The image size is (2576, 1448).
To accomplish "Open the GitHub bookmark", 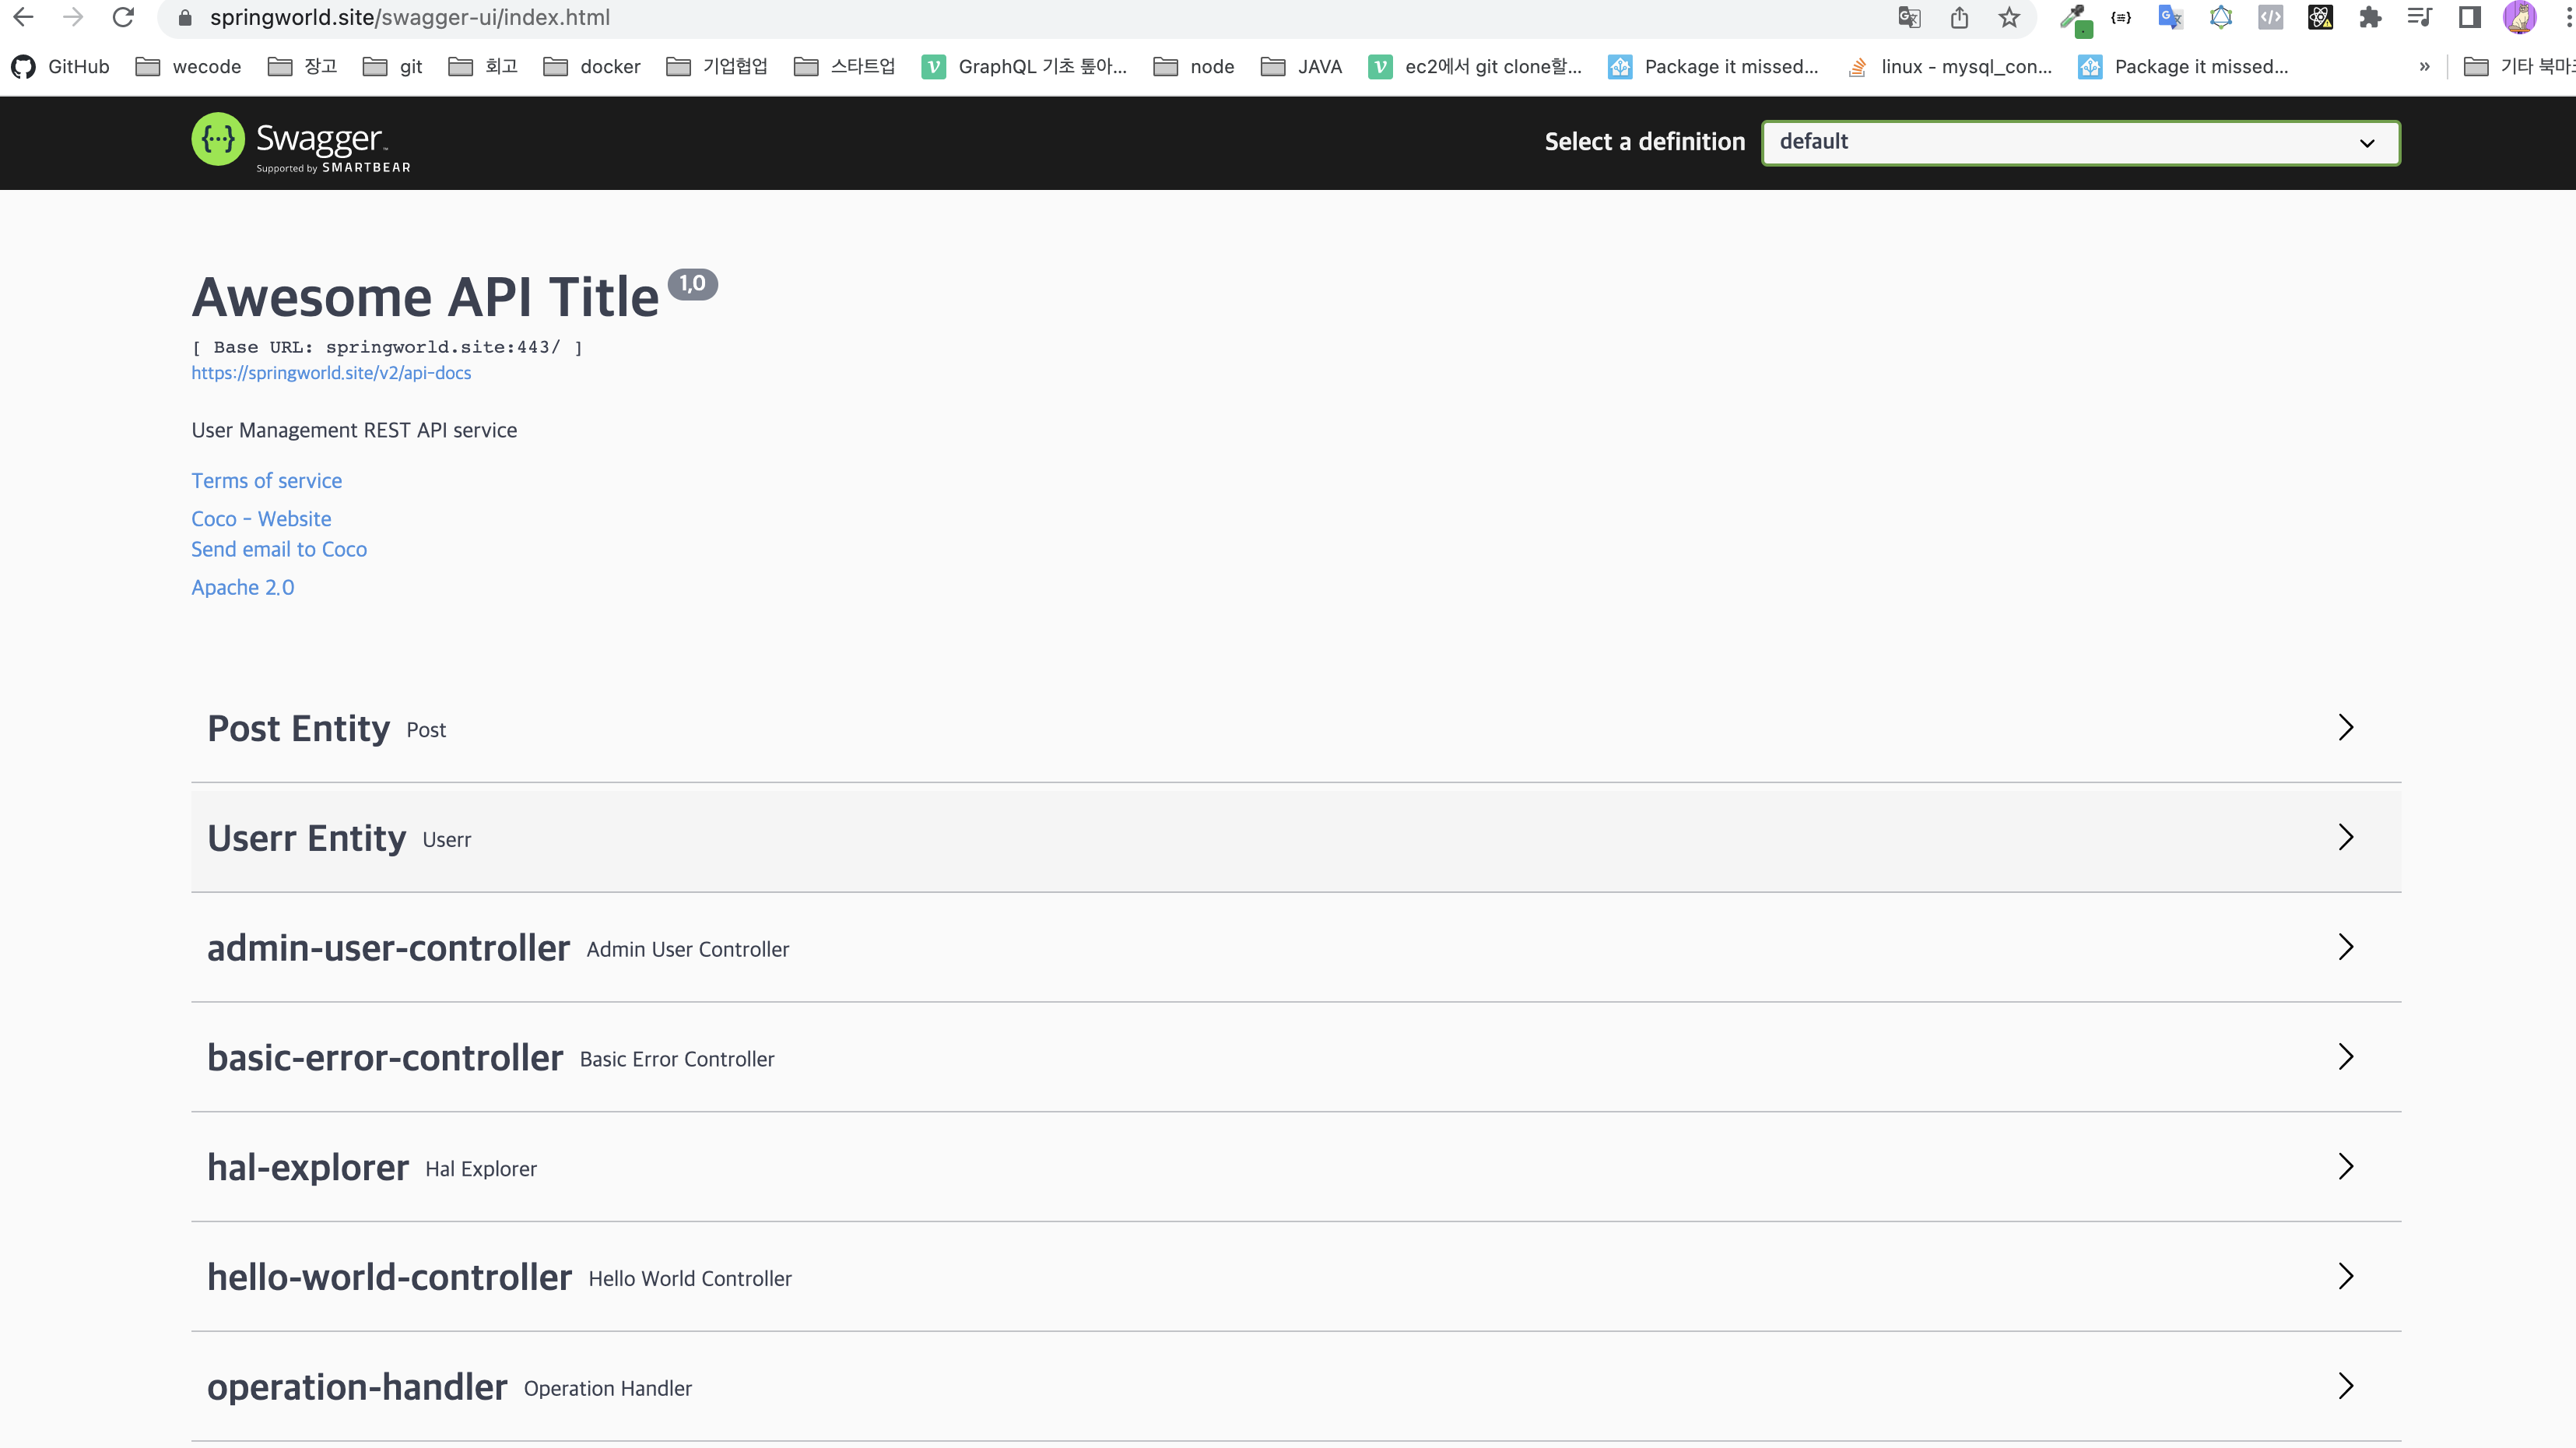I will (61, 66).
